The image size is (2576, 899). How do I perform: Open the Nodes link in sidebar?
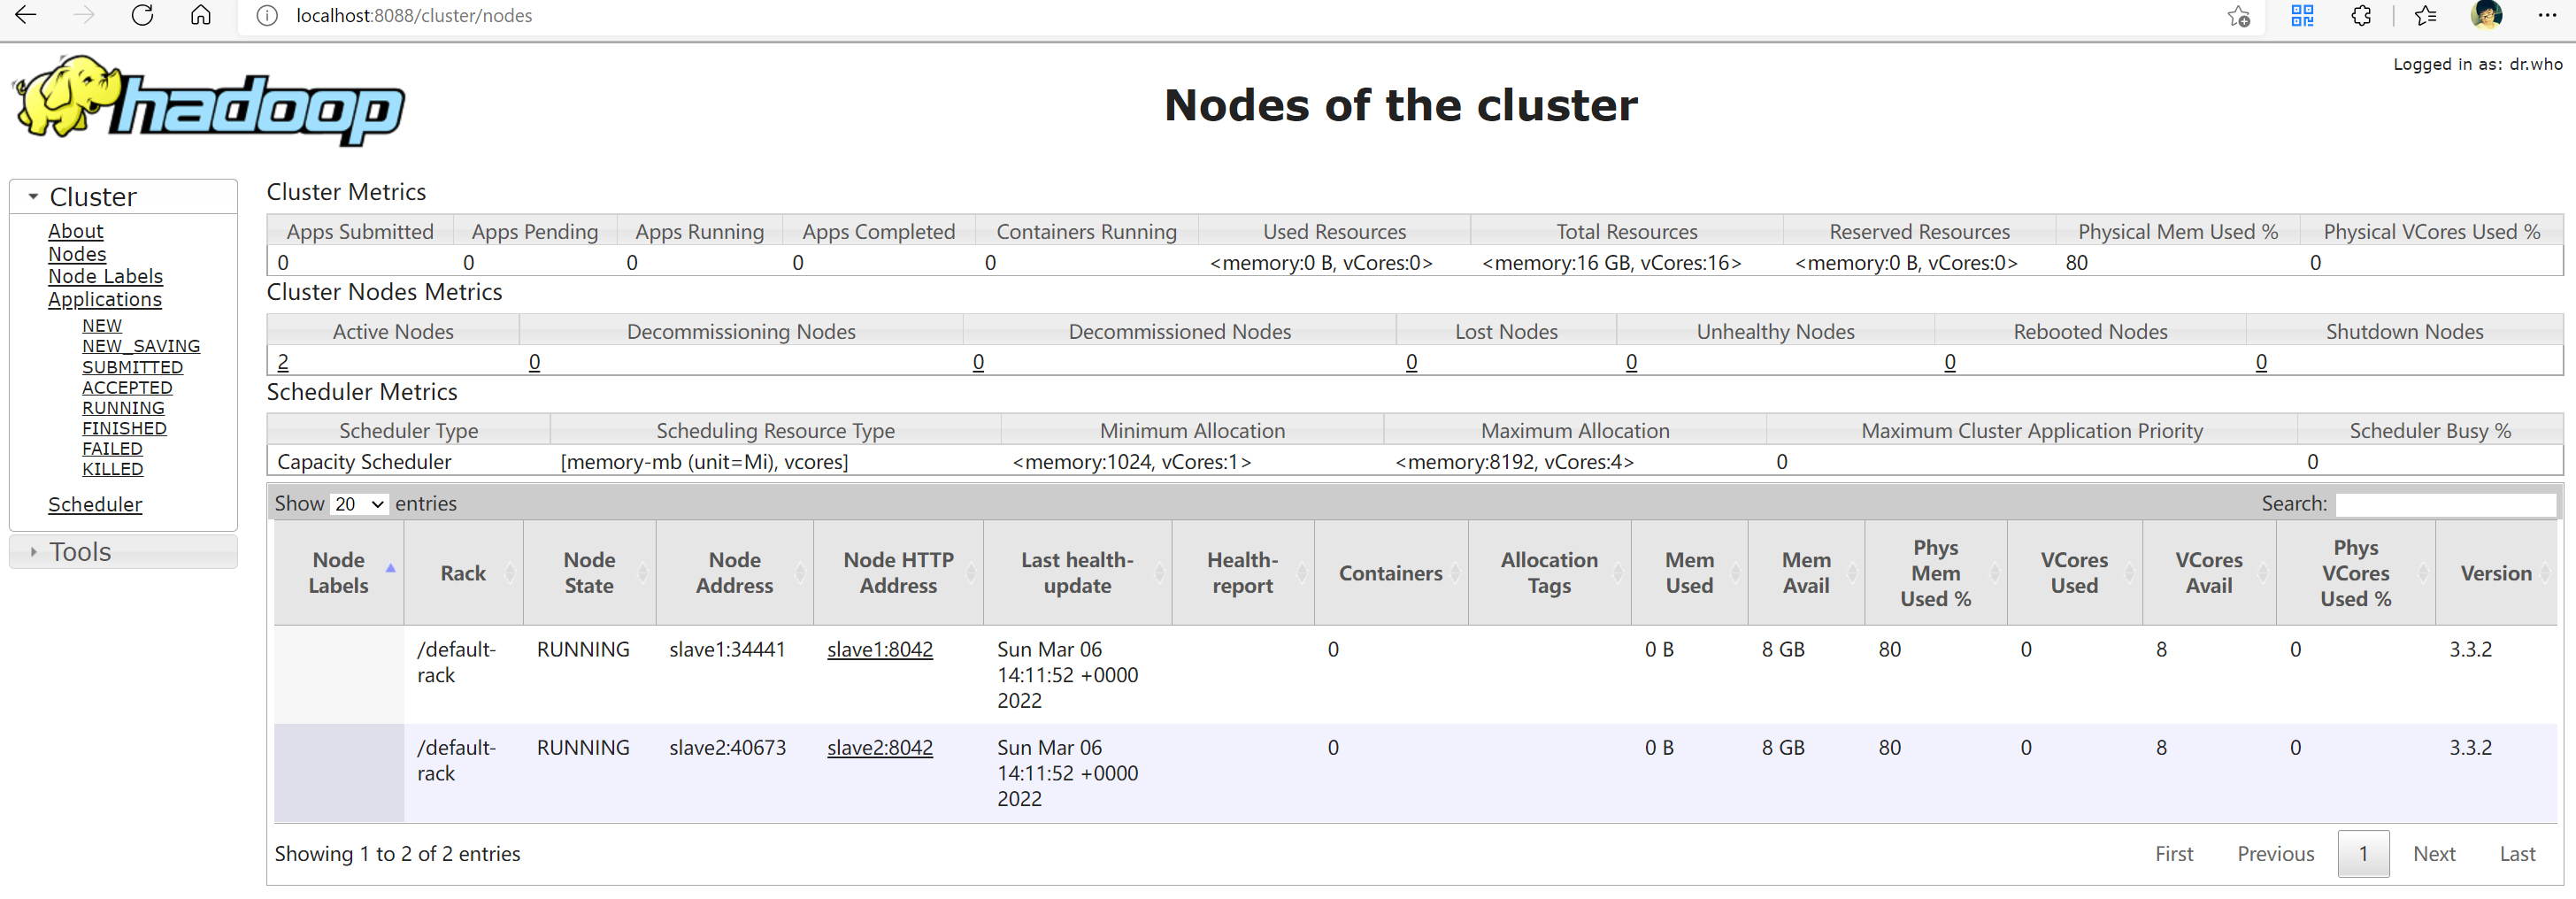(77, 254)
